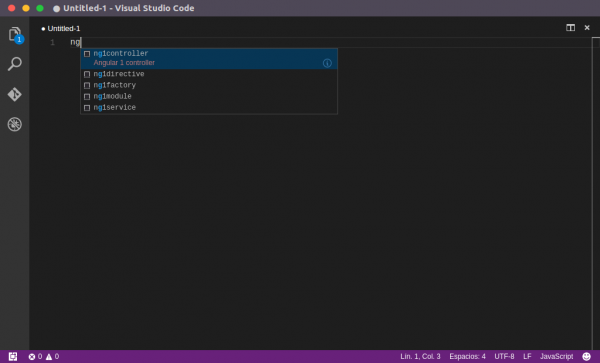Open the Debug bug icon
600x363 pixels.
pyautogui.click(x=15, y=124)
